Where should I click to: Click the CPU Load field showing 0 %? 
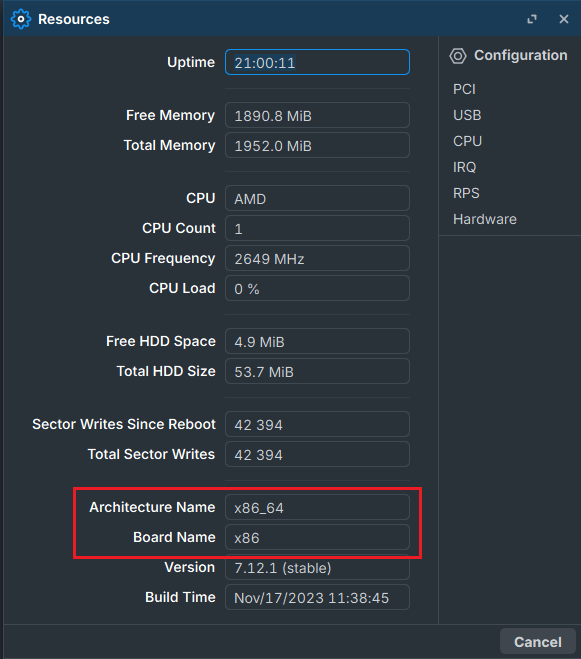(x=317, y=288)
